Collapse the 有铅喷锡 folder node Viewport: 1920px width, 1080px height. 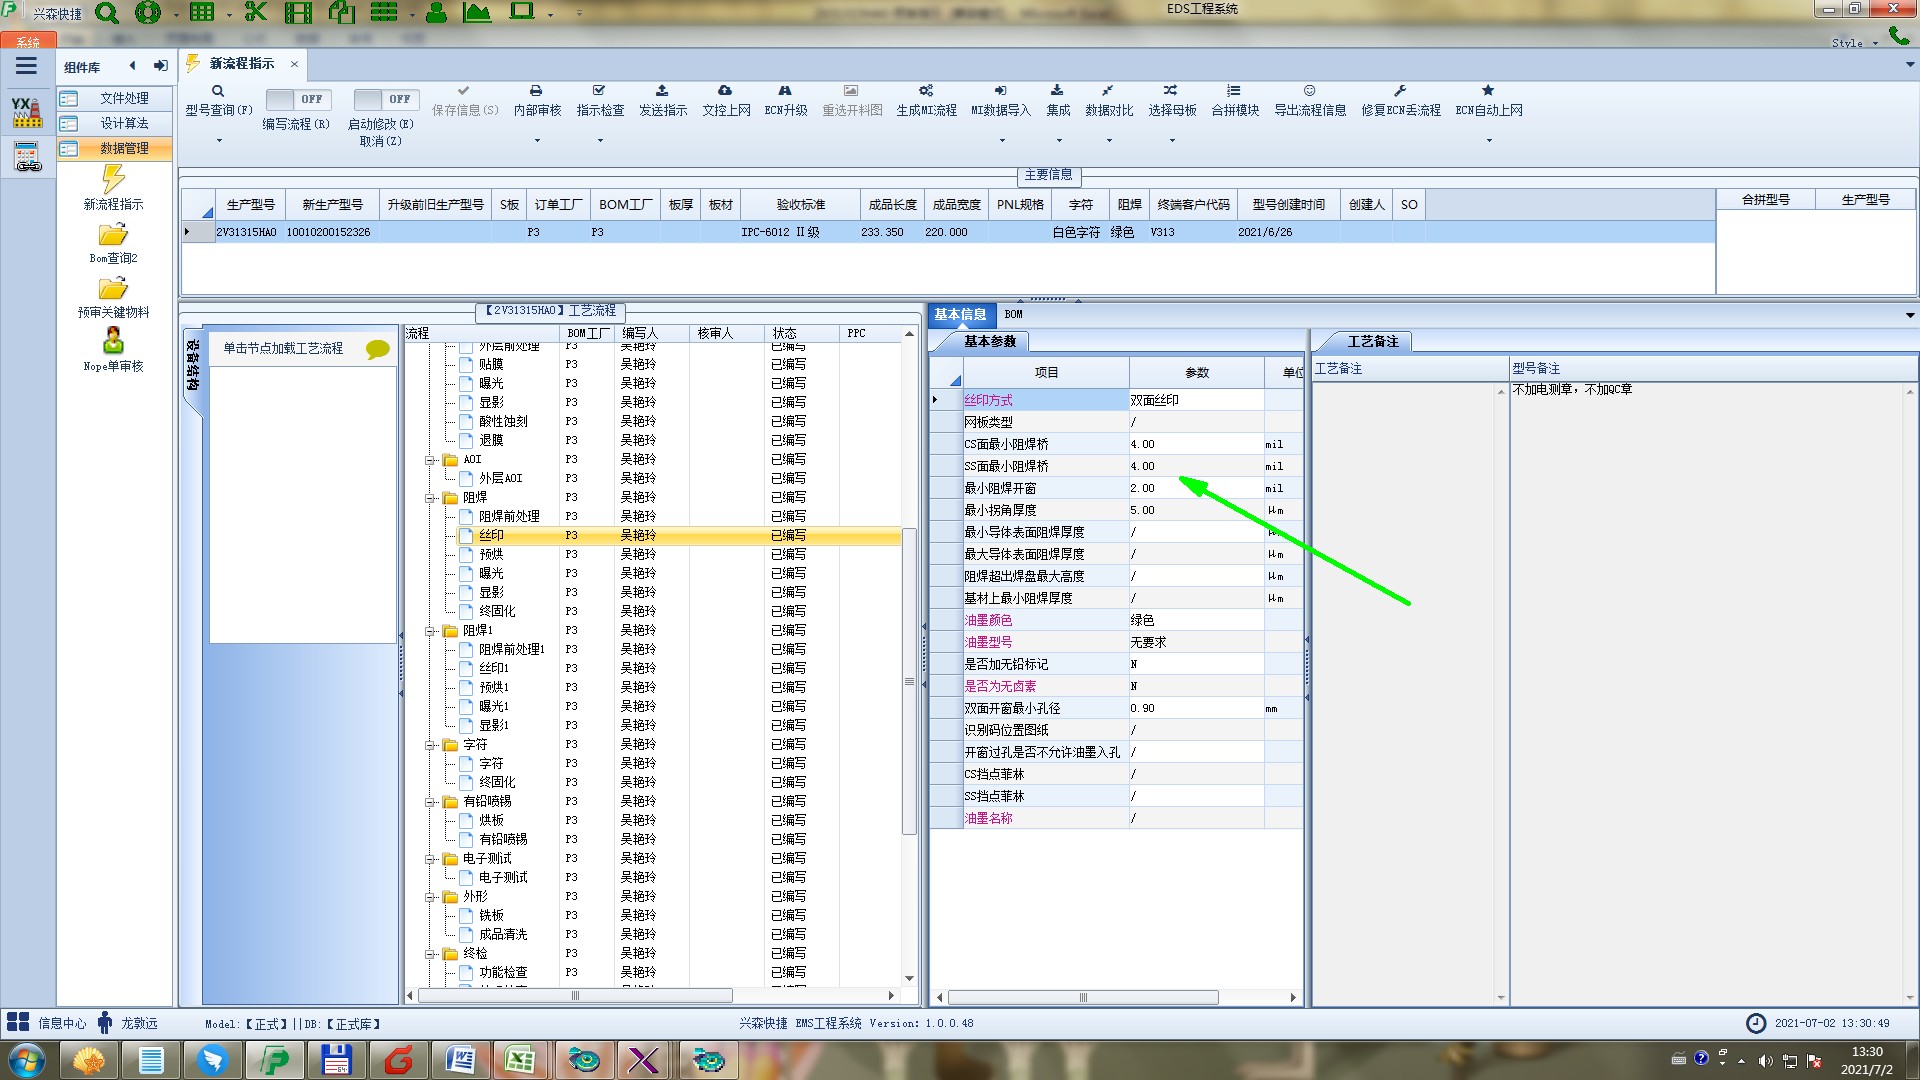pos(430,802)
